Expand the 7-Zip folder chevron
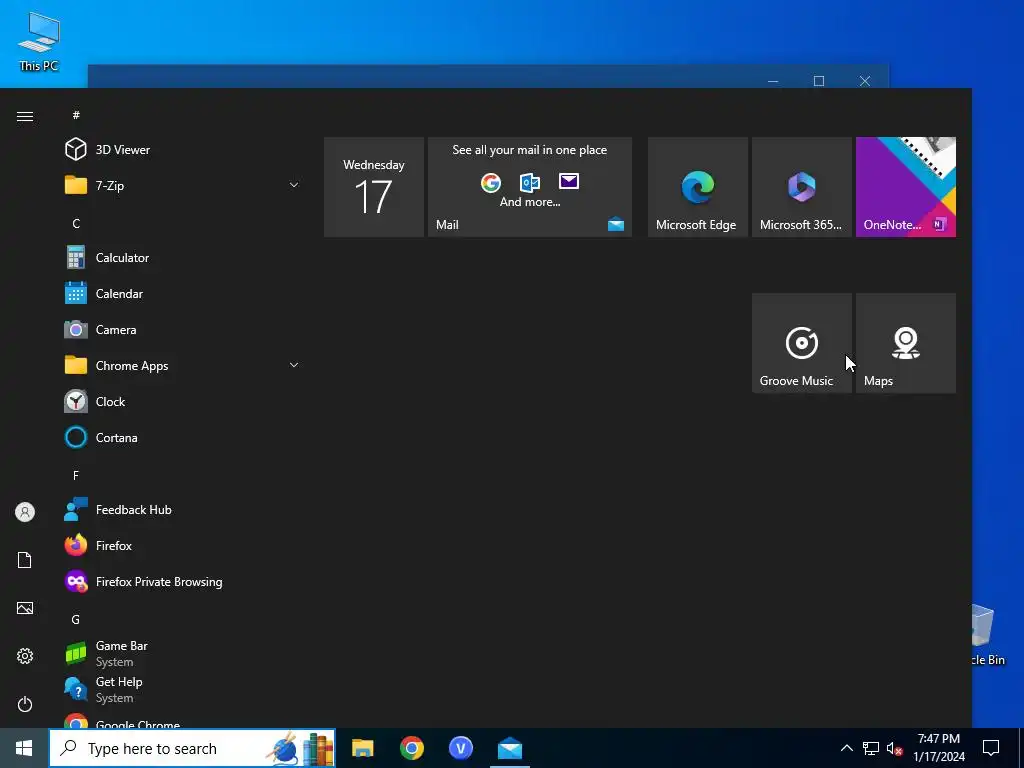Screen dimensions: 1024x768 point(294,185)
